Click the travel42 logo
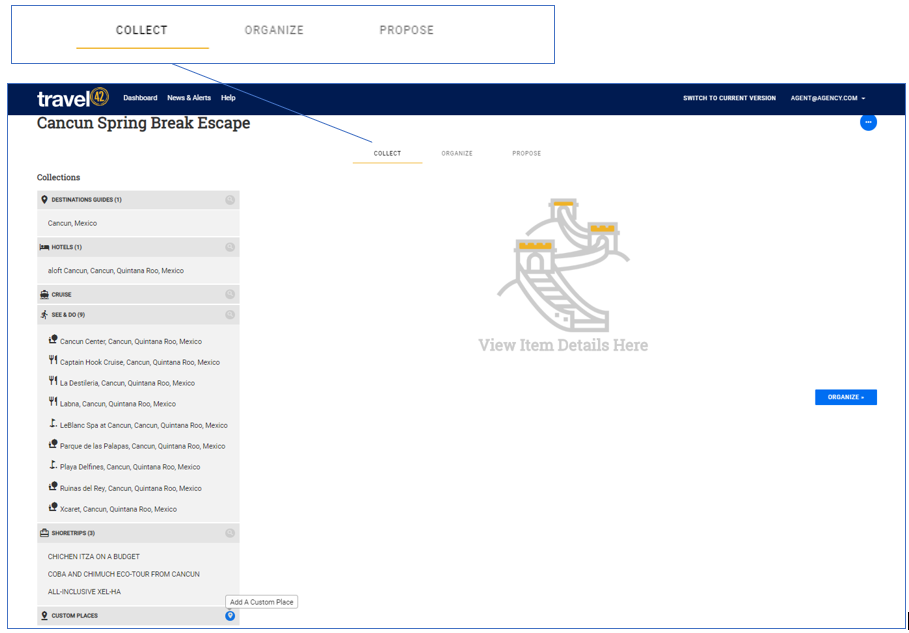The width and height of the screenshot is (909, 633). point(72,98)
